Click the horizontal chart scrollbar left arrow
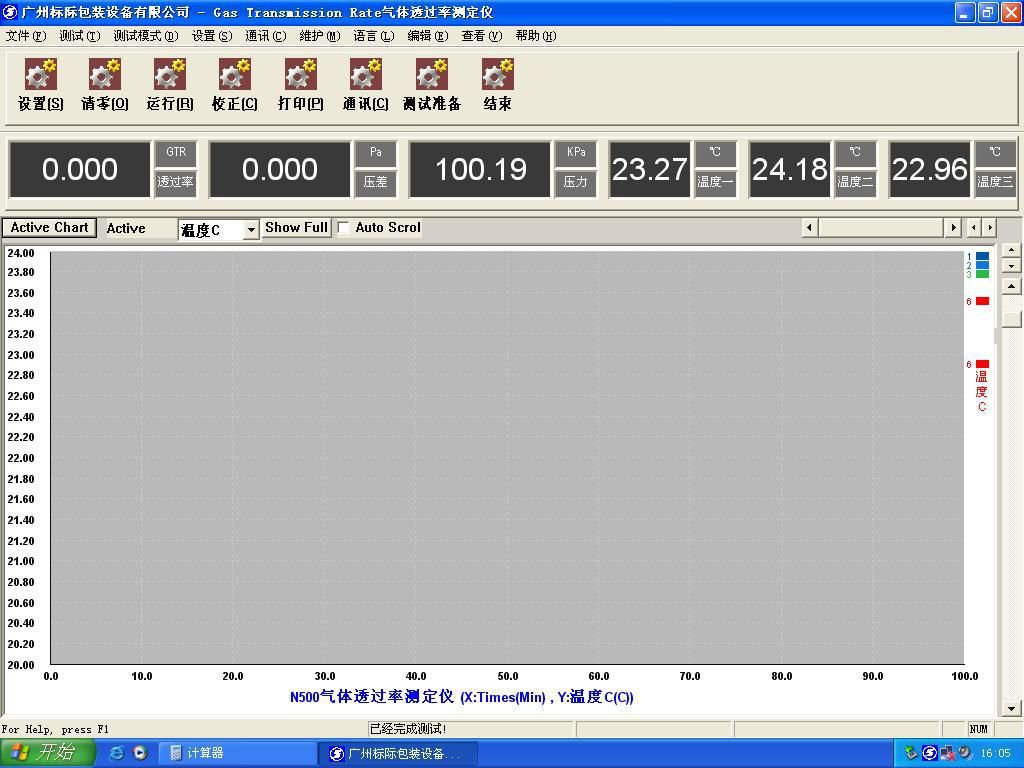The width and height of the screenshot is (1024, 768). coord(810,227)
